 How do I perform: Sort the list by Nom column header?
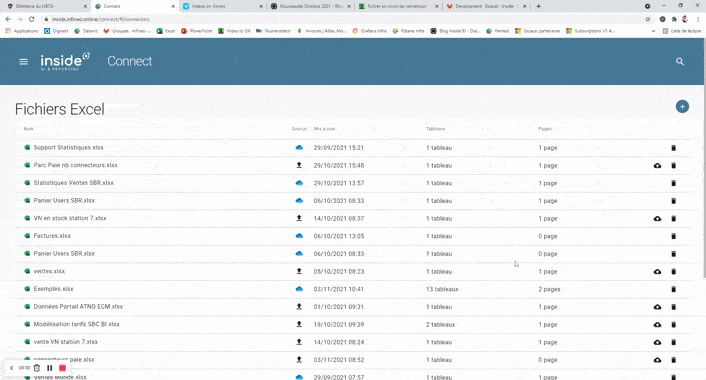point(28,129)
